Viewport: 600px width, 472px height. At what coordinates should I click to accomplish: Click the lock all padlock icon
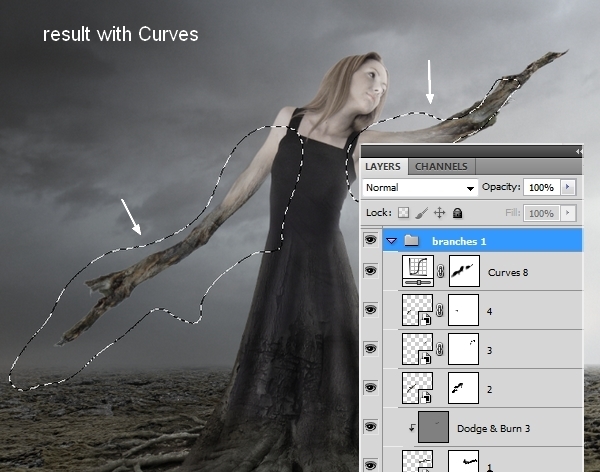[x=457, y=213]
